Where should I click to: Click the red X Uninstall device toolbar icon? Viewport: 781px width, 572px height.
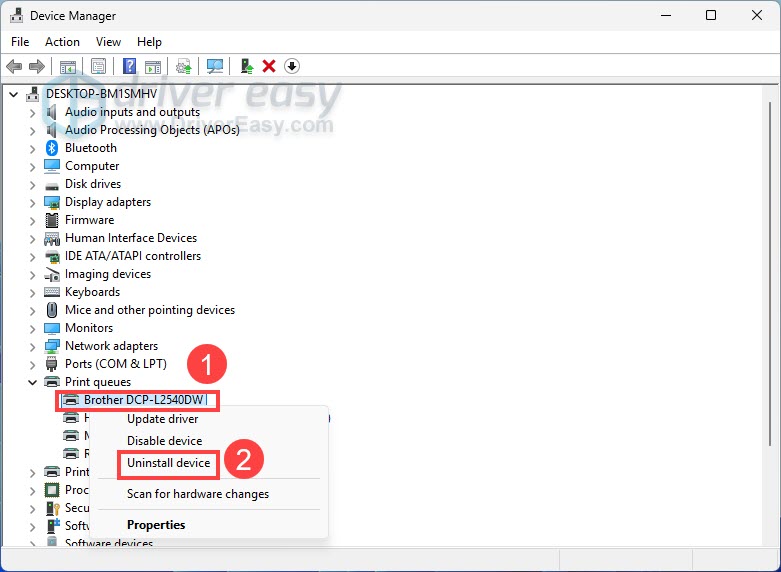coord(269,66)
